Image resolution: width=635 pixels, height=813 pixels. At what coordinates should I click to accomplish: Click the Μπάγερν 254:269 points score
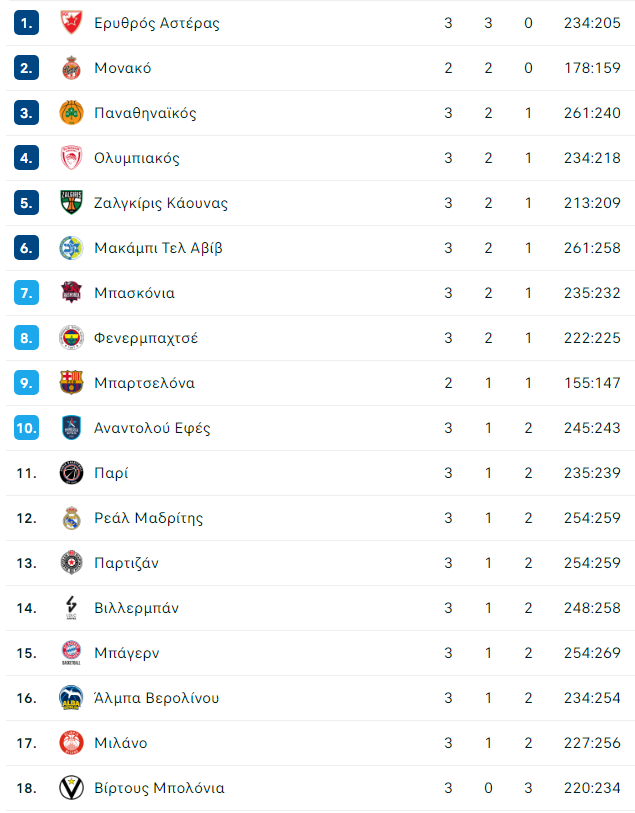[592, 653]
